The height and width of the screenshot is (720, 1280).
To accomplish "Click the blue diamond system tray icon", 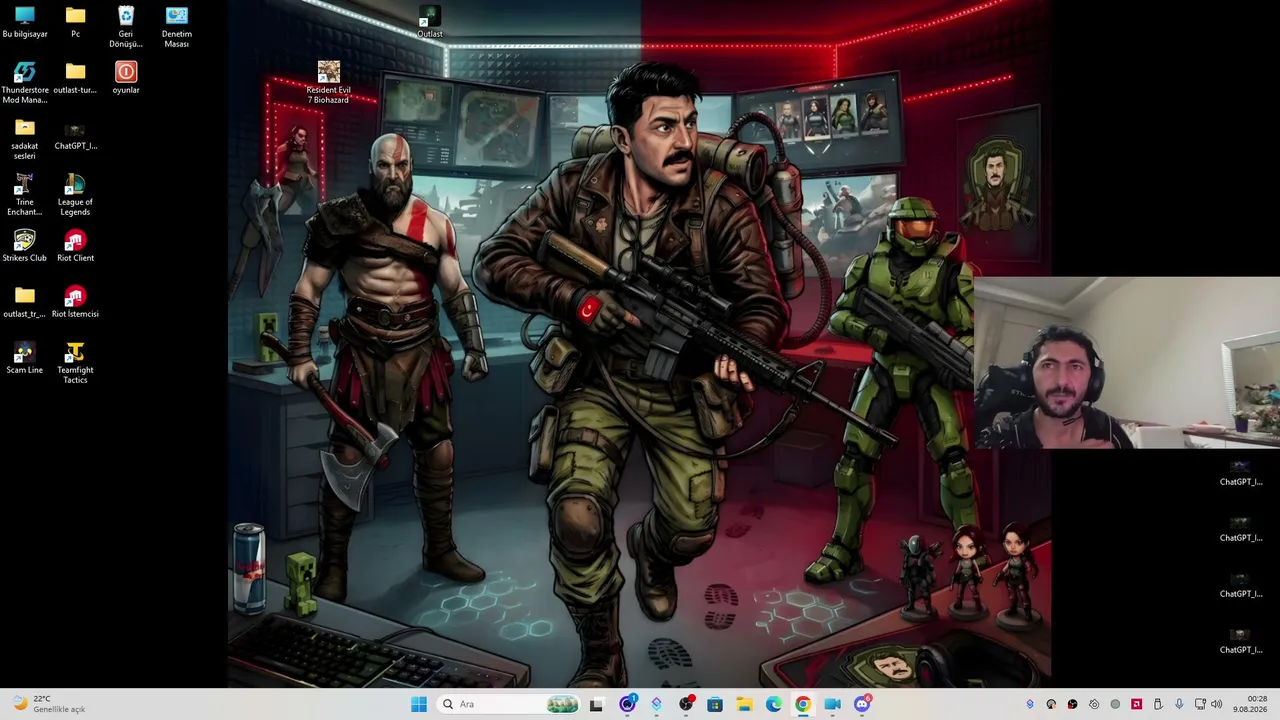I will [1030, 704].
